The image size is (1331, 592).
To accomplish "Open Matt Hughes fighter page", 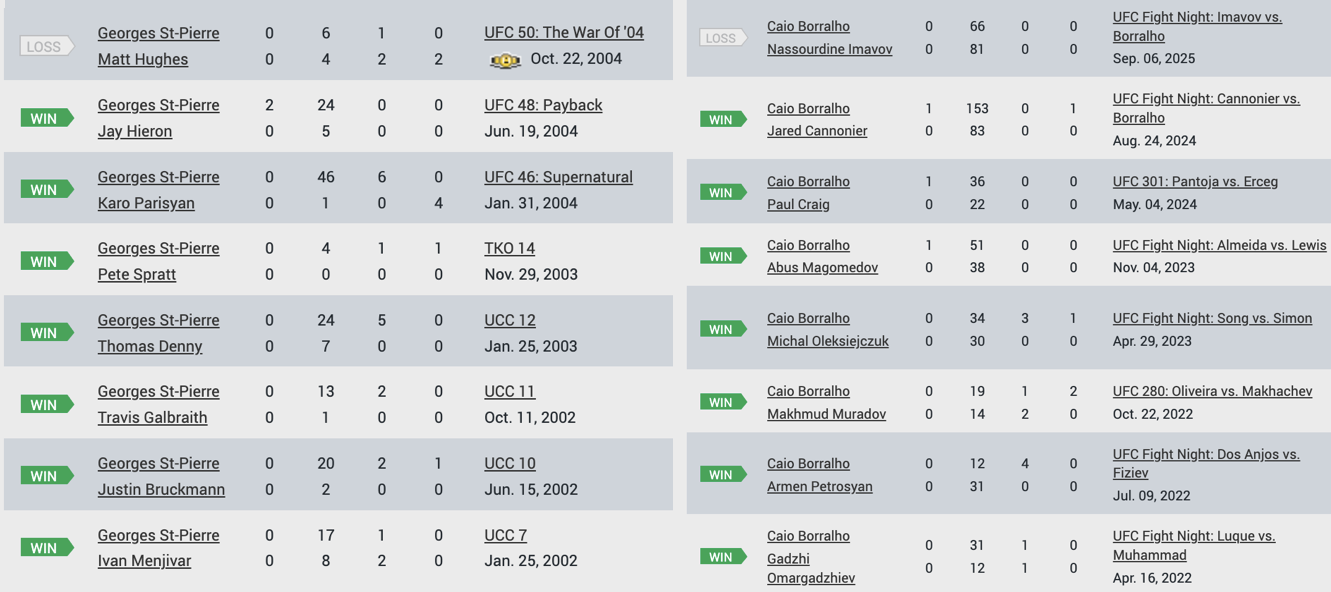I will [x=143, y=59].
